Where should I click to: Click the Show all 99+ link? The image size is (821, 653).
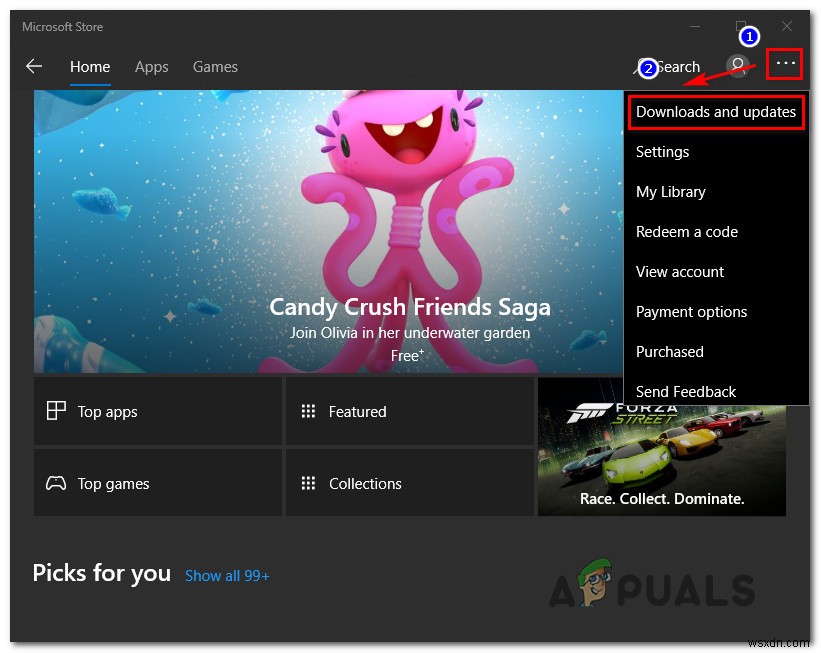click(x=227, y=575)
